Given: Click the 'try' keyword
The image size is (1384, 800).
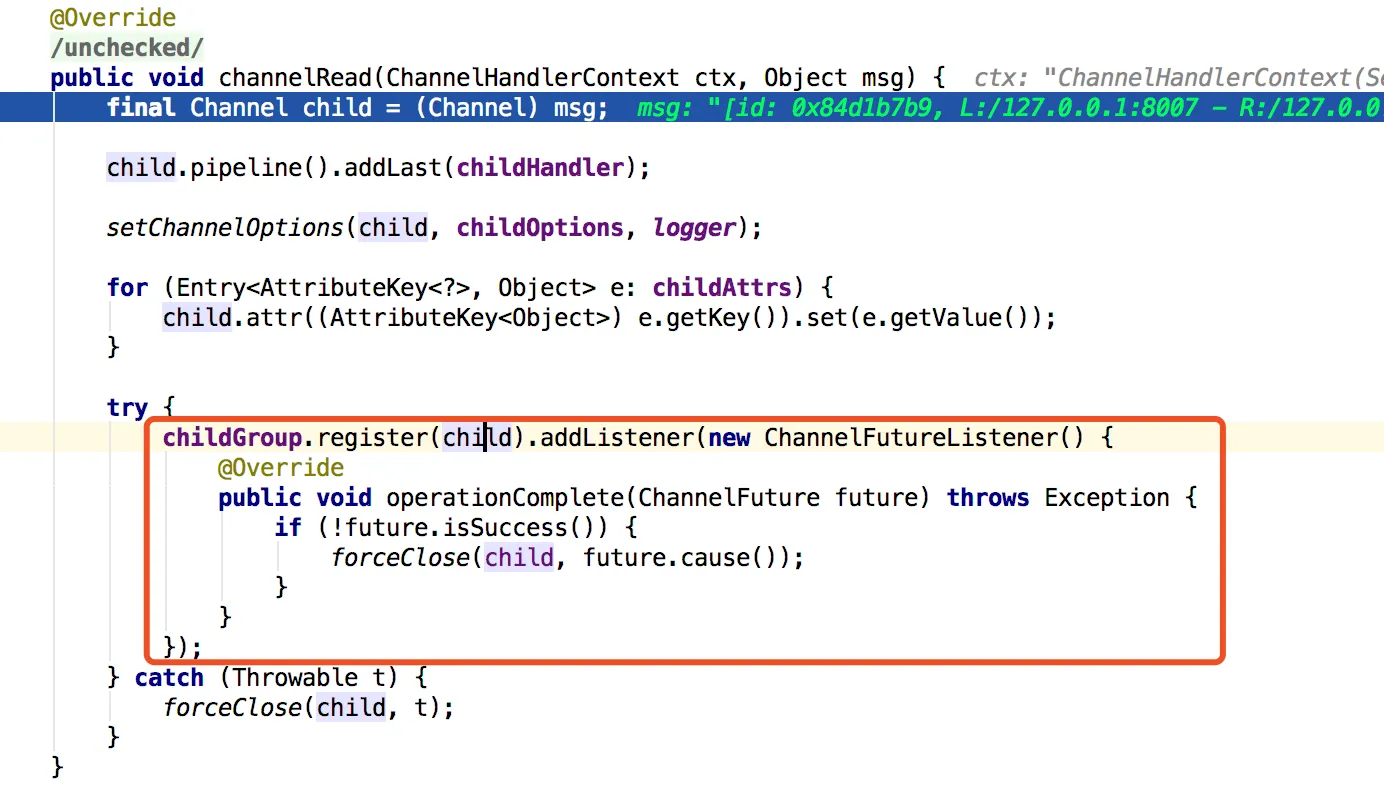Looking at the screenshot, I should (x=127, y=408).
